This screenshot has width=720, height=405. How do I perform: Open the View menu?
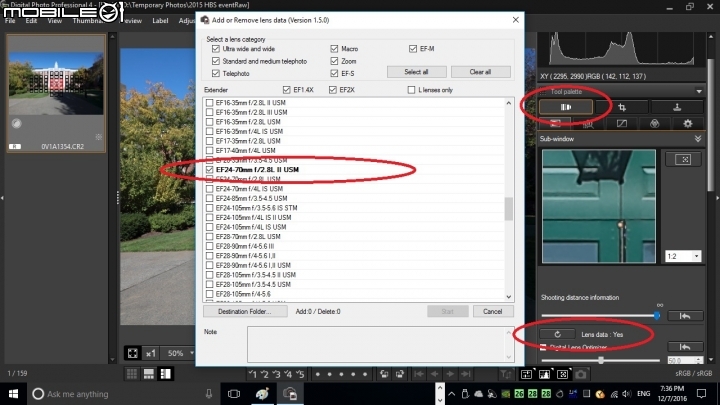coord(55,21)
